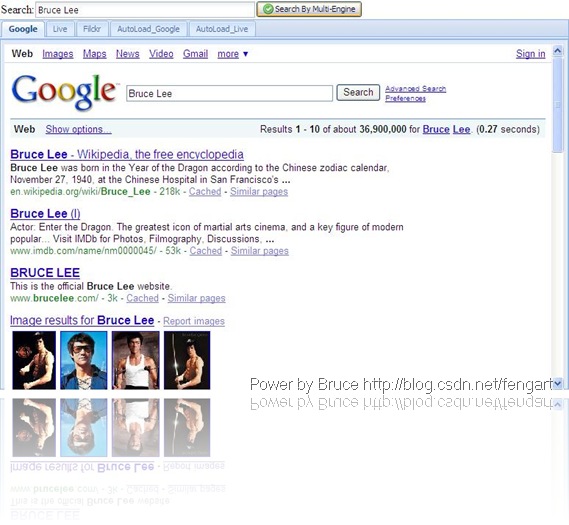Open the Flickr tab
The height and width of the screenshot is (525, 569).
(x=92, y=29)
